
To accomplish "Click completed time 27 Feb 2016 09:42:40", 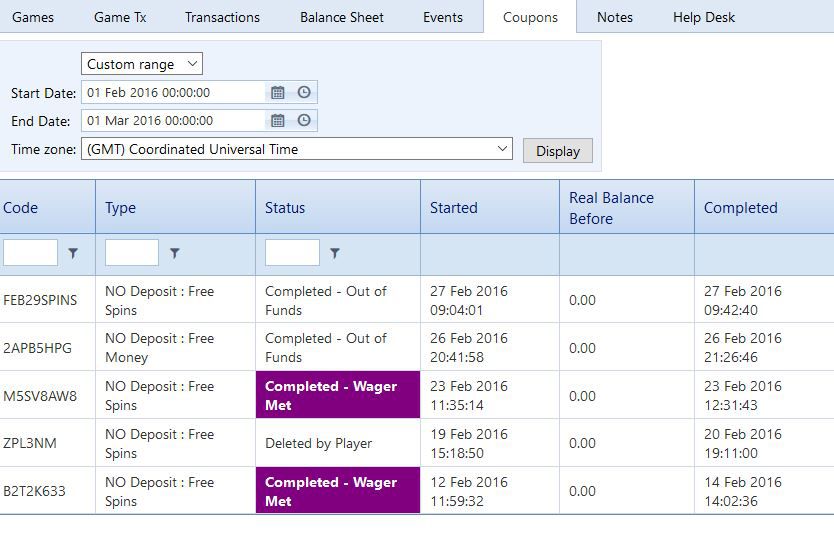I will [743, 300].
